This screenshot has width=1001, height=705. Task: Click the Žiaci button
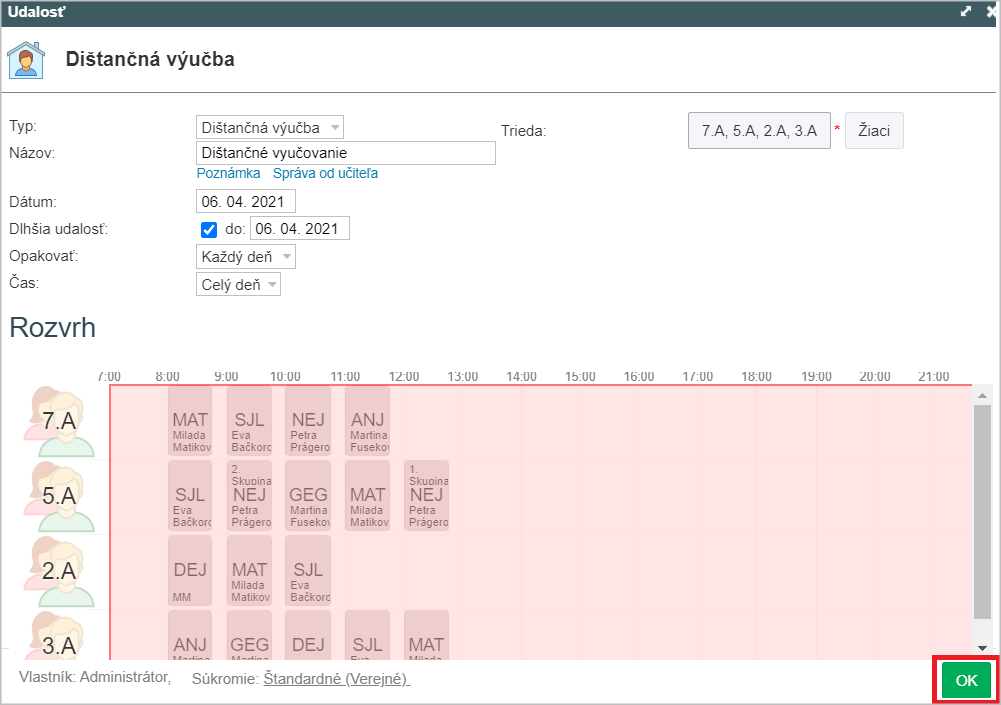[874, 131]
